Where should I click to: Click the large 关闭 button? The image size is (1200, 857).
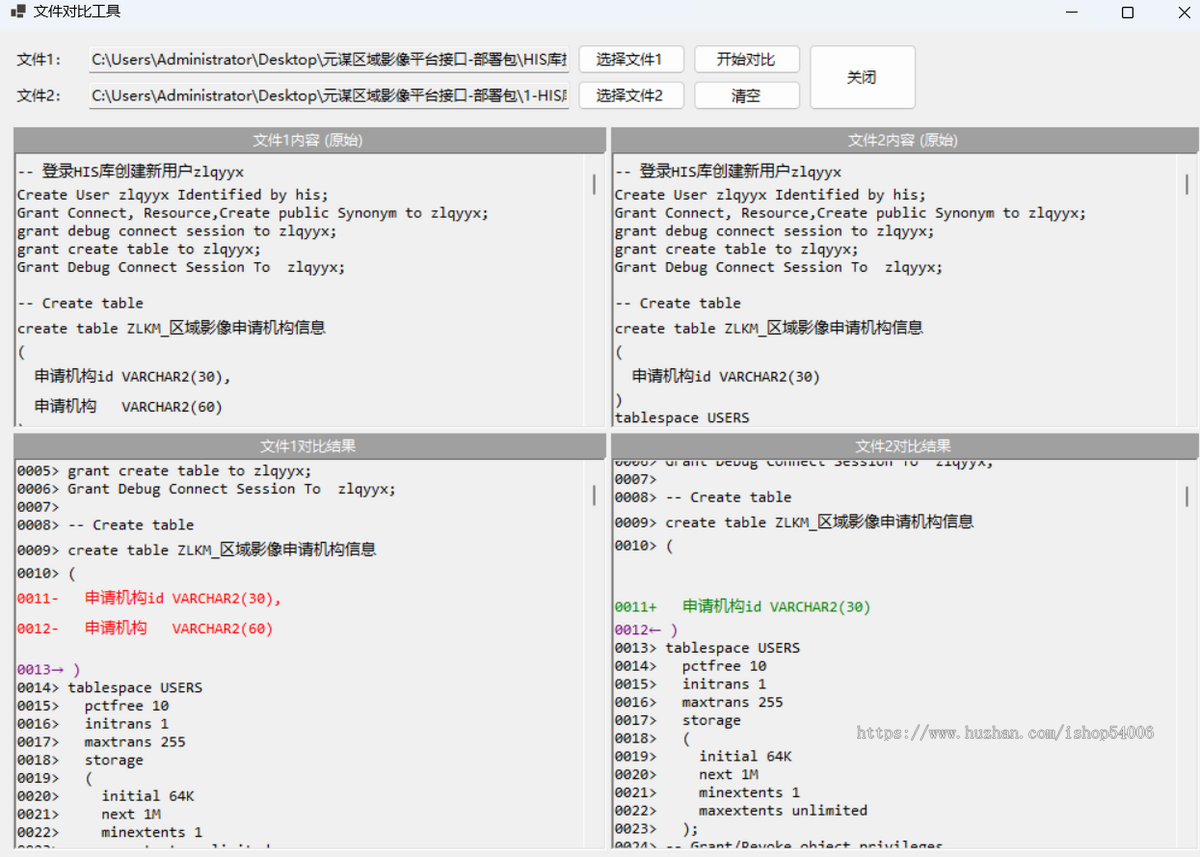[x=862, y=77]
